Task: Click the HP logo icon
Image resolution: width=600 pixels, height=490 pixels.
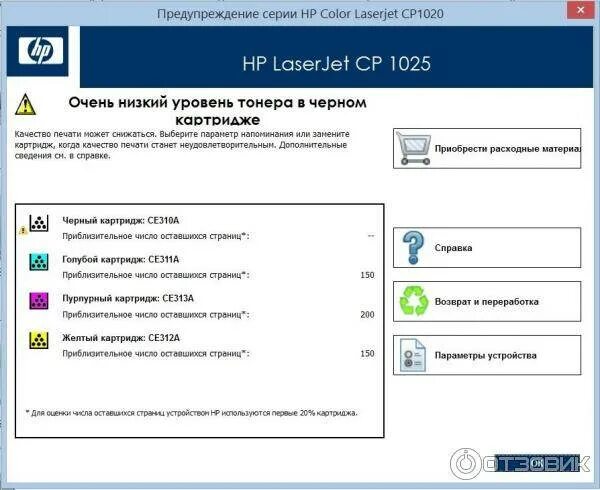Action: click(x=41, y=50)
